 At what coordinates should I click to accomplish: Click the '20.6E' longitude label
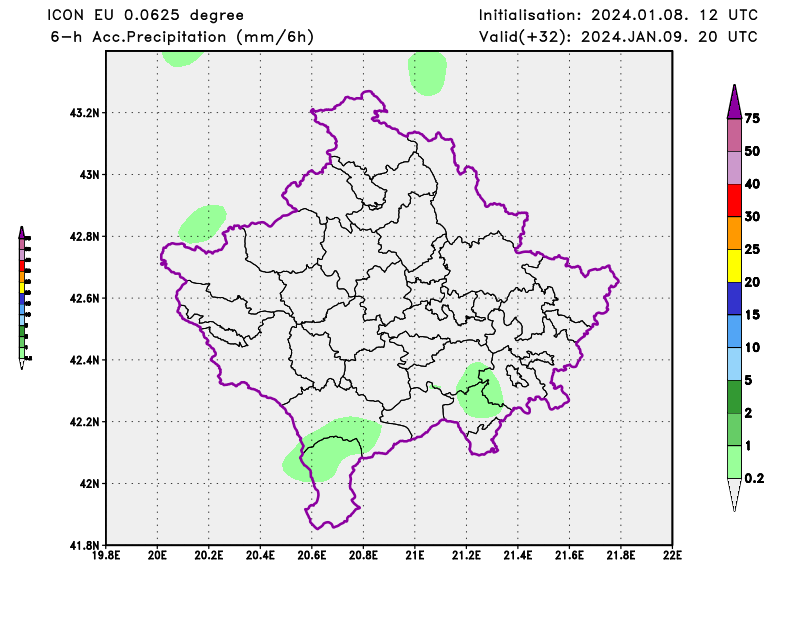pos(312,555)
